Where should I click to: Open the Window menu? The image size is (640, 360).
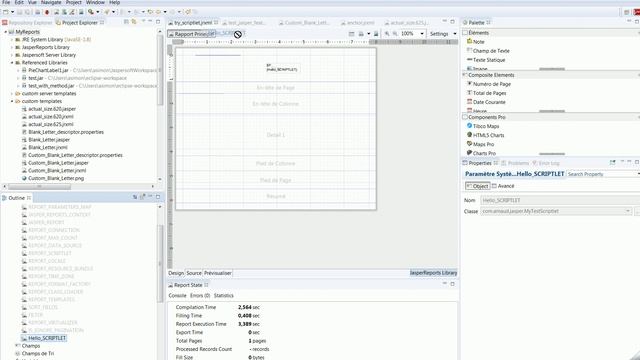coord(95,2)
